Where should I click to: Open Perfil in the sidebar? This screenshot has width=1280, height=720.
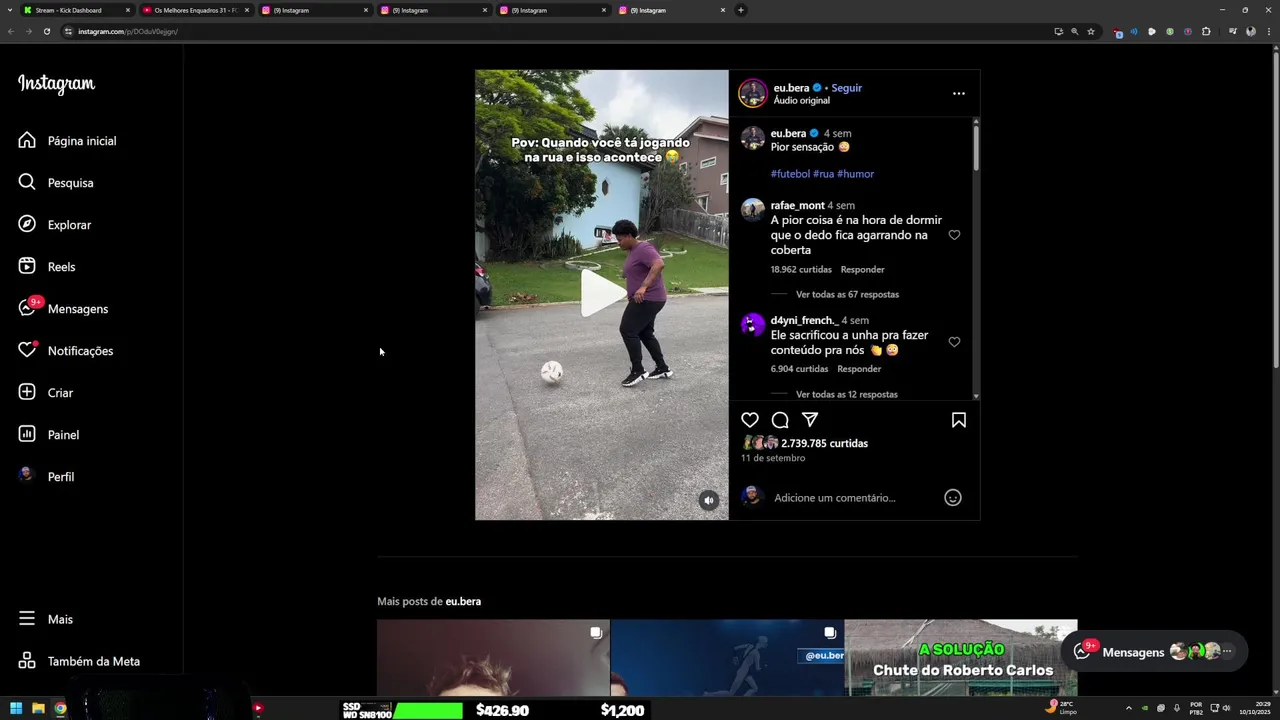[x=47, y=477]
